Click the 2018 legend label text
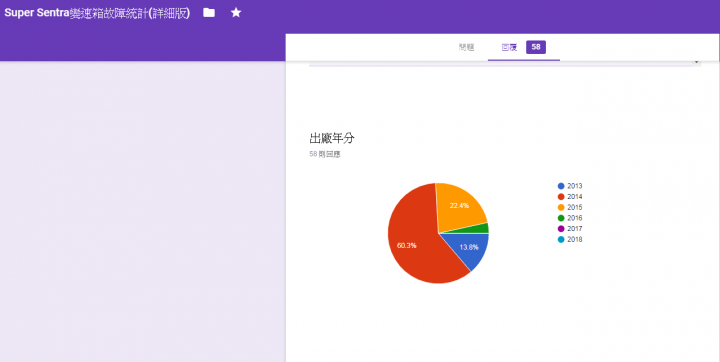The height and width of the screenshot is (362, 720). tap(575, 239)
